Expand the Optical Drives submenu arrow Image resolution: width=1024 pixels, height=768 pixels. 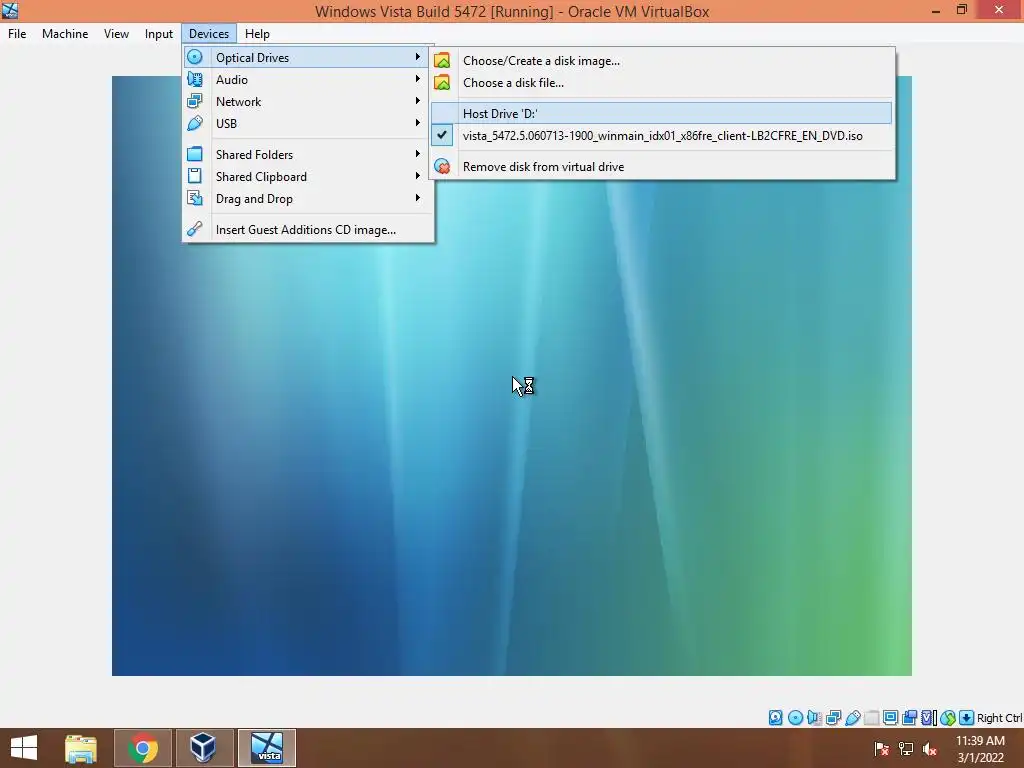click(x=417, y=57)
